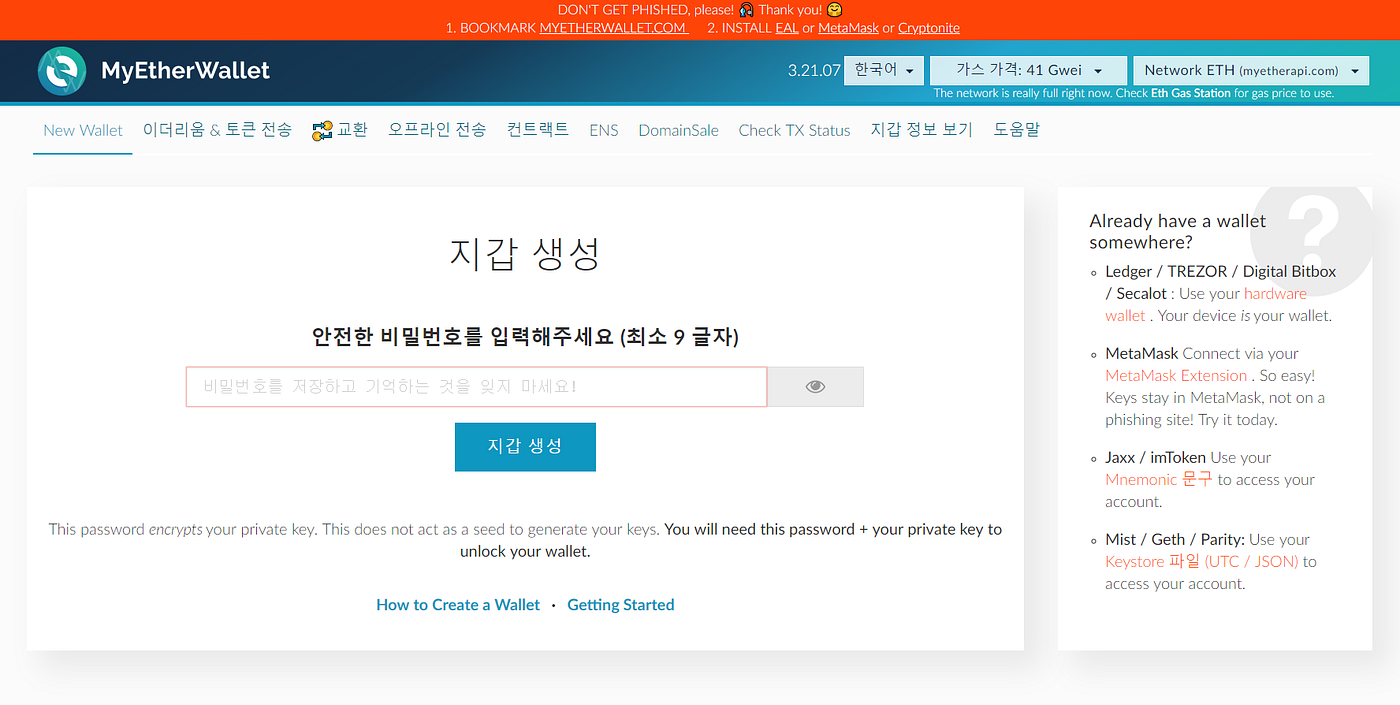
Task: Open the Mnemonic 문구 link
Action: click(x=1158, y=480)
